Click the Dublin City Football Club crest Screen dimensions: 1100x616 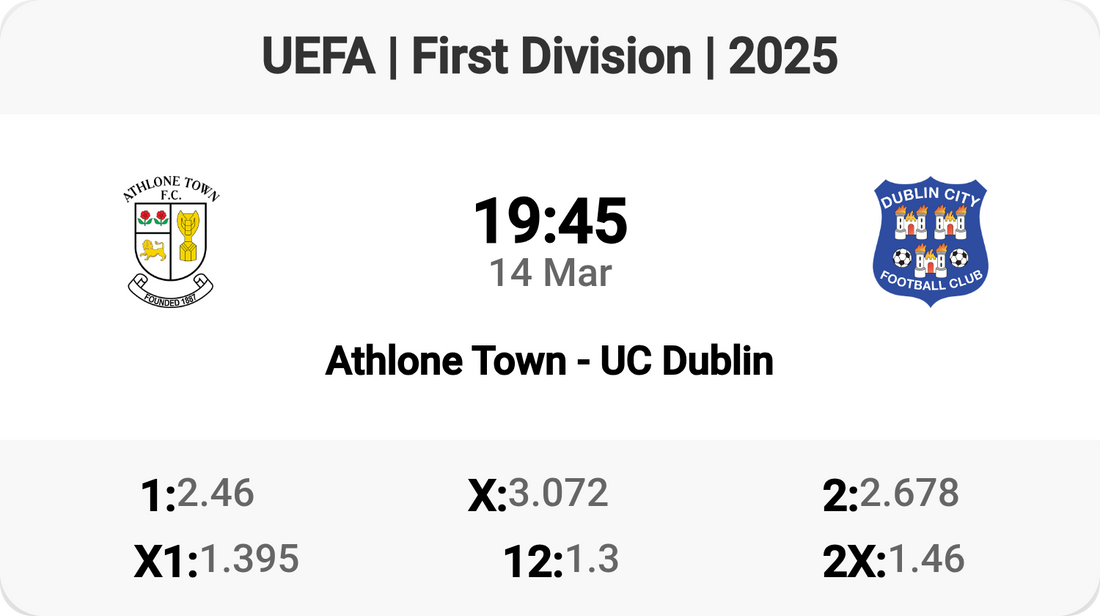point(930,241)
